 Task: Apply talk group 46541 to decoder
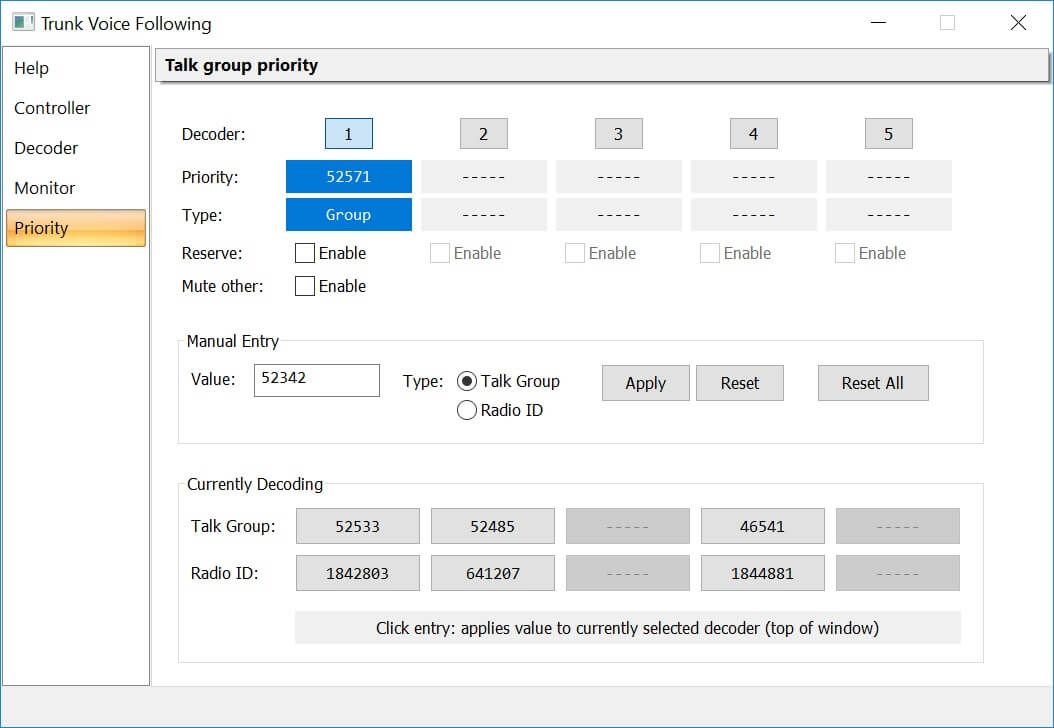point(762,526)
